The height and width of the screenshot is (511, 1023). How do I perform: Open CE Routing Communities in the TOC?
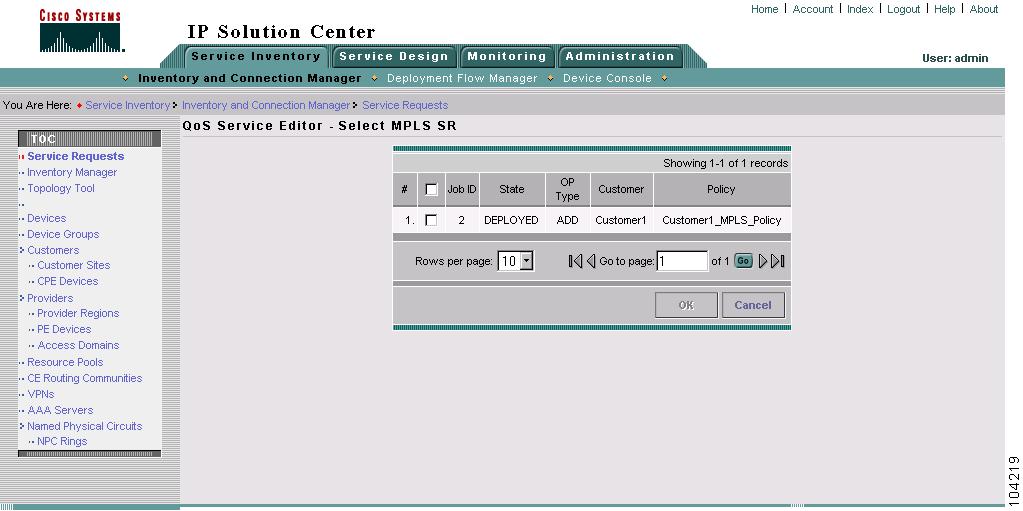(x=85, y=378)
